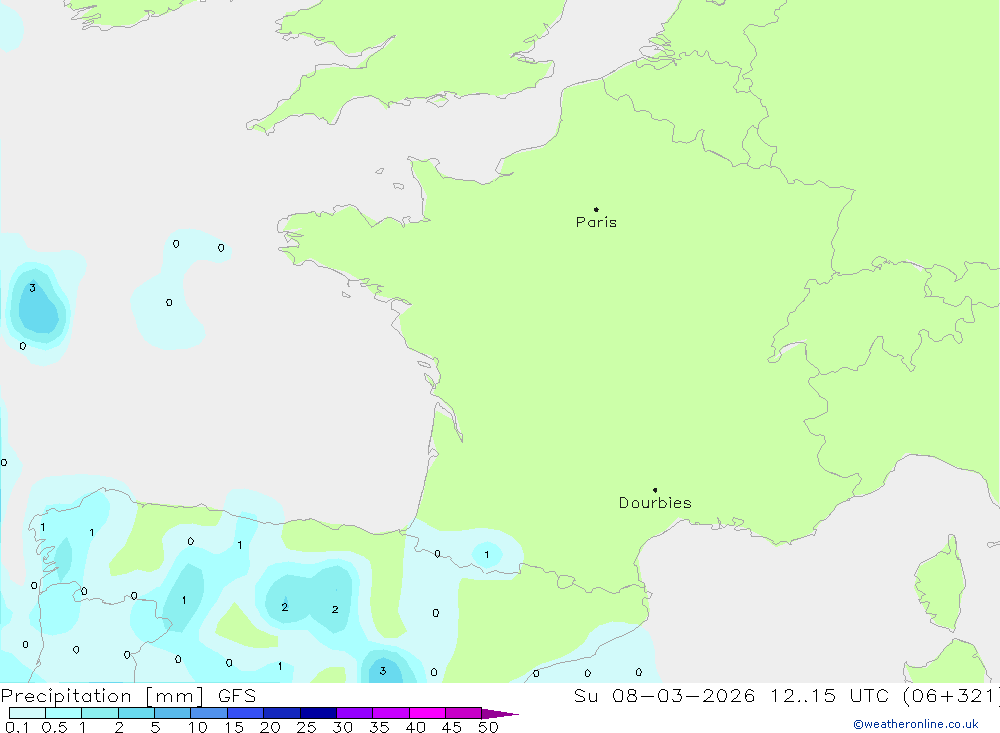This screenshot has height=733, width=1000.
Task: Click the Dourbies location dot marker
Action: [655, 490]
